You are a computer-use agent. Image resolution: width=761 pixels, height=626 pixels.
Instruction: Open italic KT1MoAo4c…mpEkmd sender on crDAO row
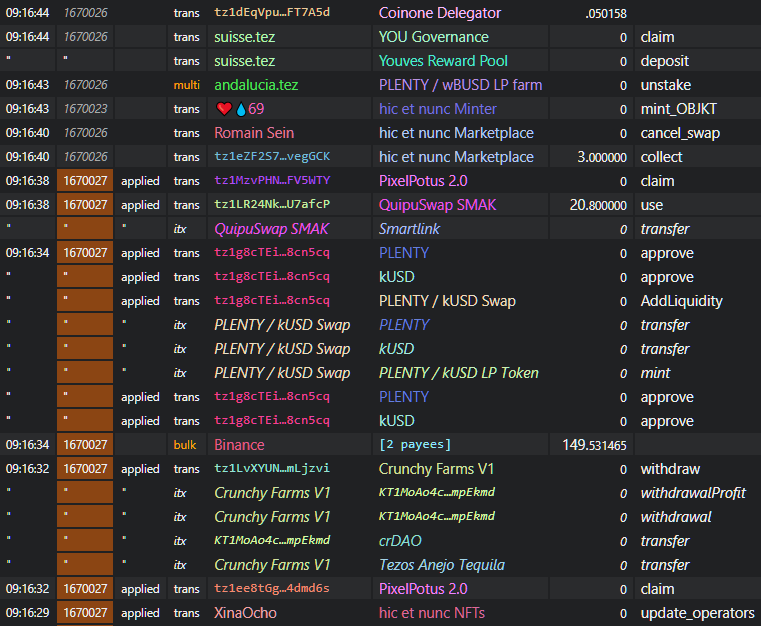[272, 540]
